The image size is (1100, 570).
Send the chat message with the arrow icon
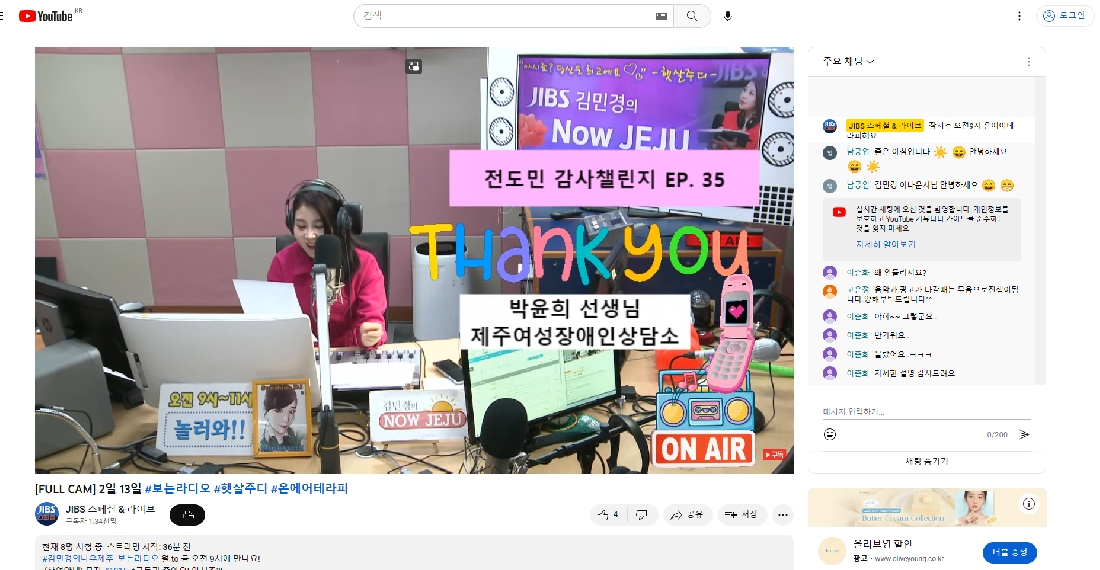pos(1024,435)
